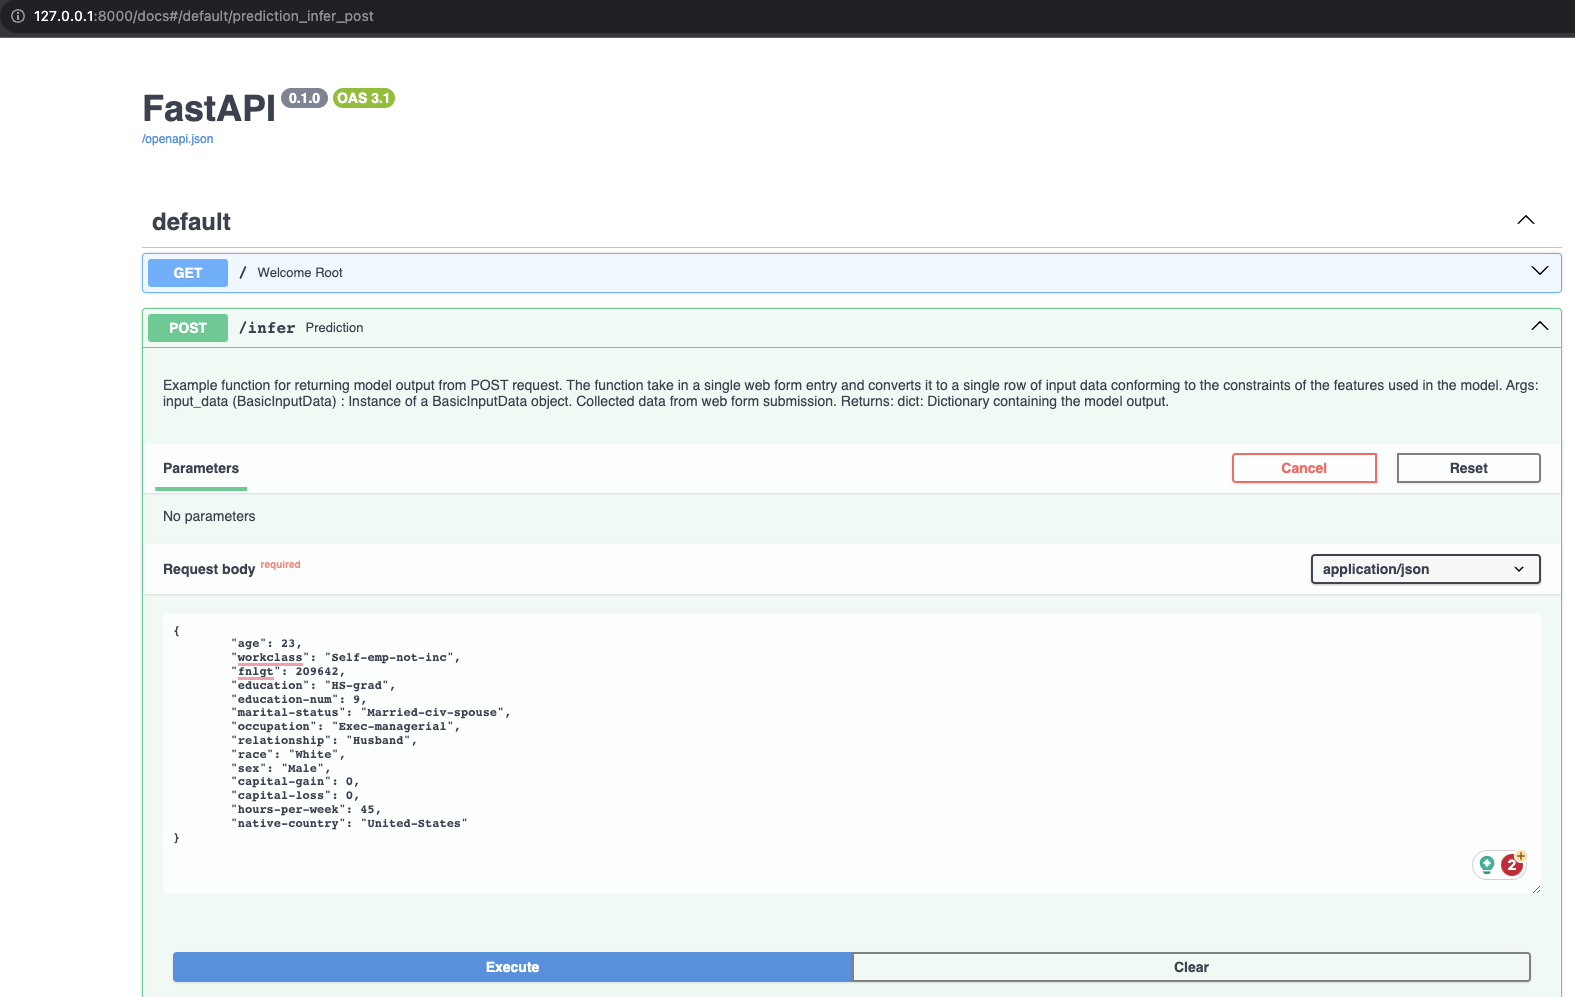The width and height of the screenshot is (1575, 997).
Task: Click the green lightbulb extension icon
Action: (1487, 865)
